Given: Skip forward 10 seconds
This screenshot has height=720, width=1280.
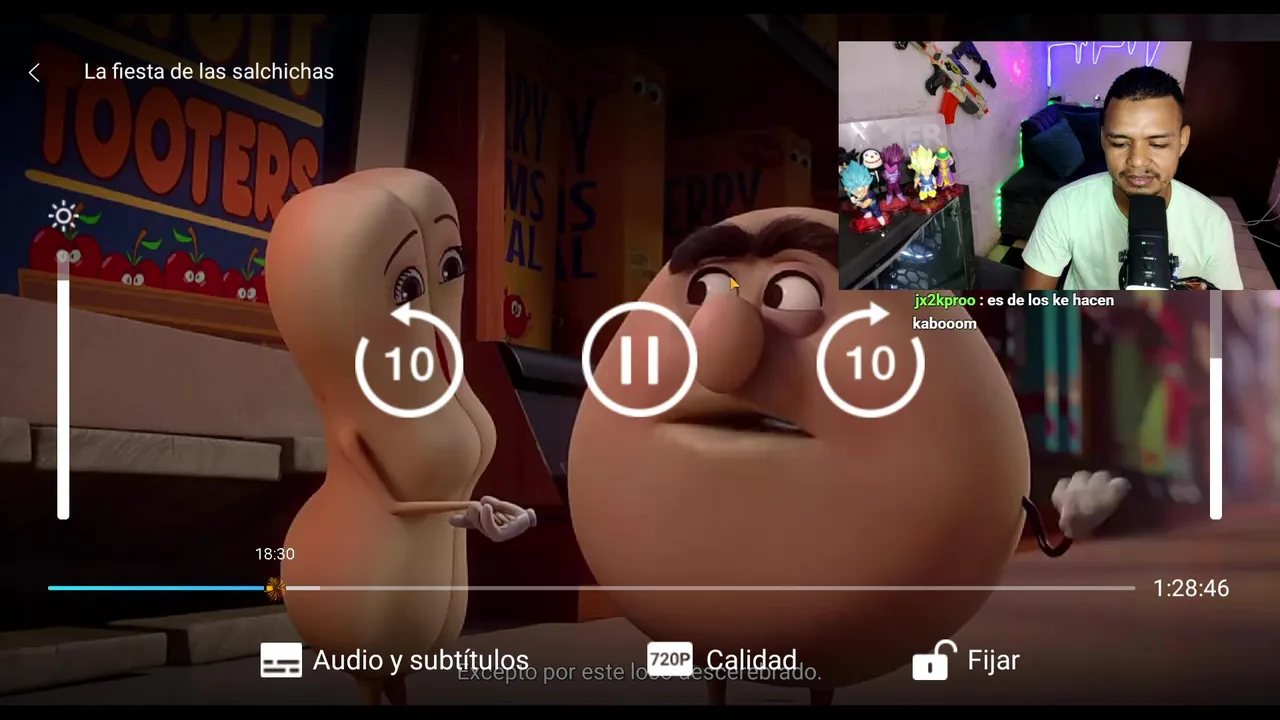Looking at the screenshot, I should (870, 360).
